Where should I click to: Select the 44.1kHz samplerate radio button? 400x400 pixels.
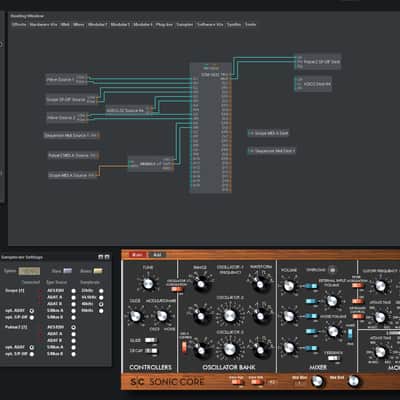point(101,297)
